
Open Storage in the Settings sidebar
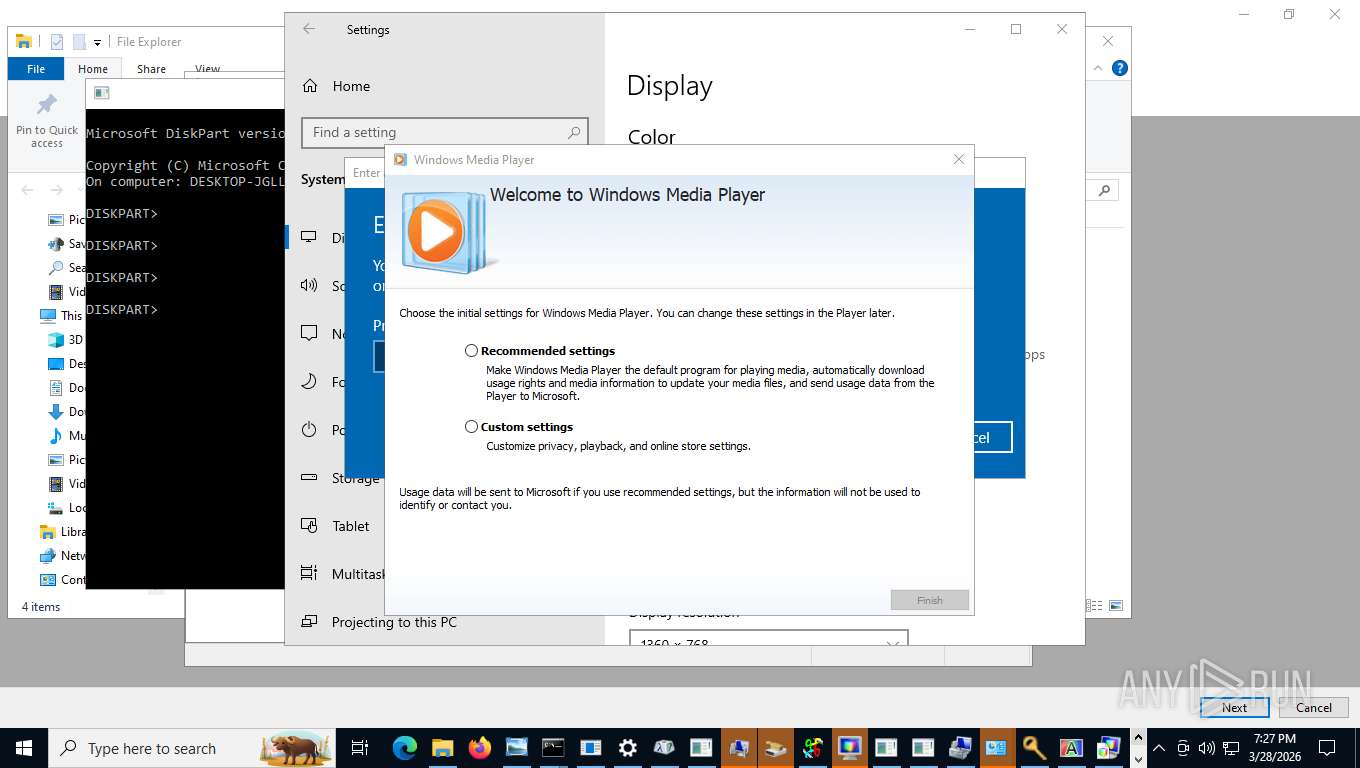click(x=355, y=478)
